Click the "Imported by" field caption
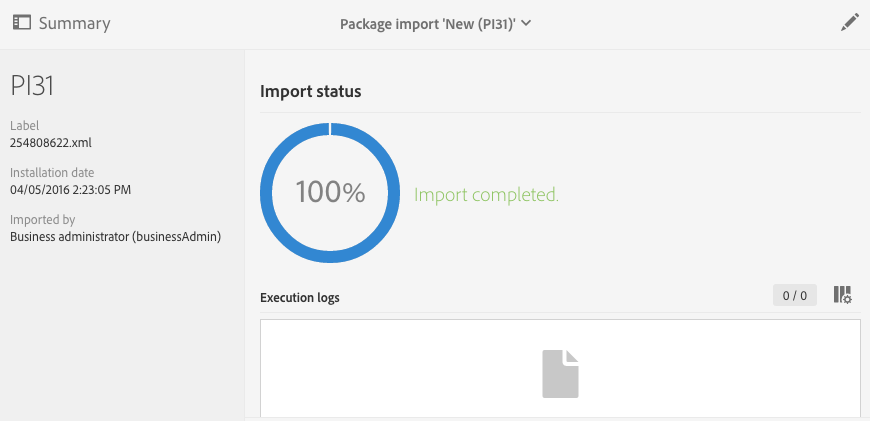Image resolution: width=870 pixels, height=421 pixels. pyautogui.click(x=42, y=220)
